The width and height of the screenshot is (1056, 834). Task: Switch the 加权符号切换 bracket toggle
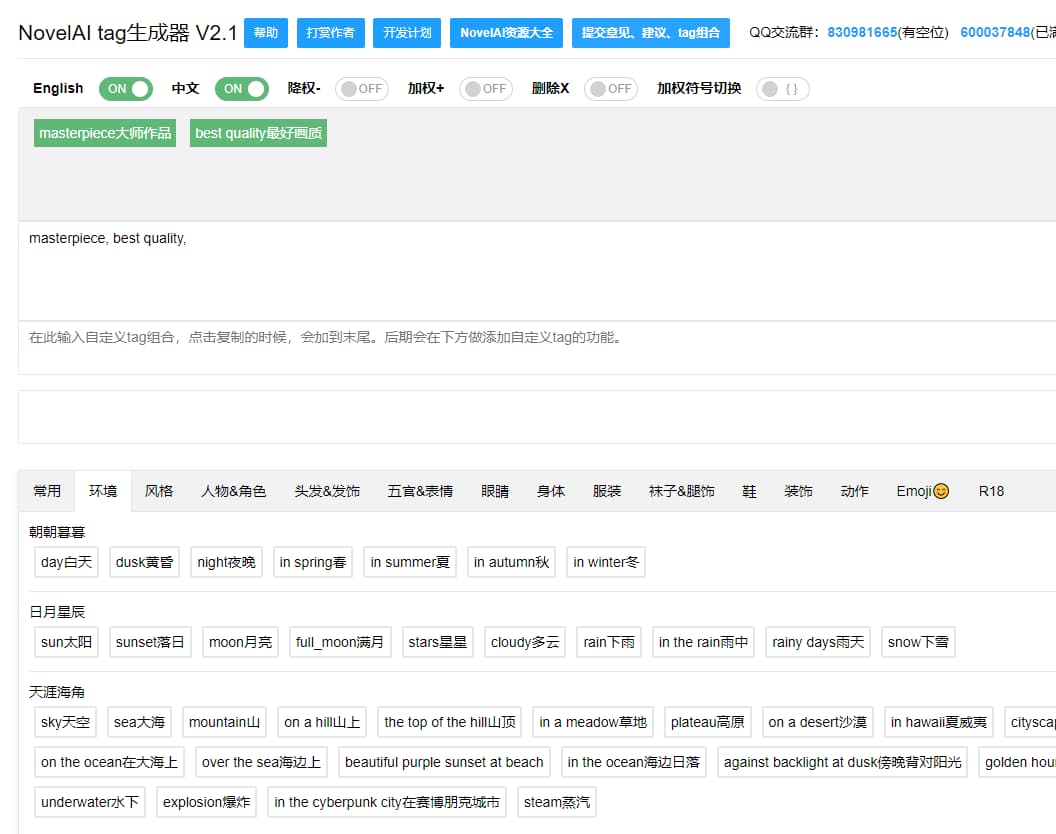pos(782,89)
